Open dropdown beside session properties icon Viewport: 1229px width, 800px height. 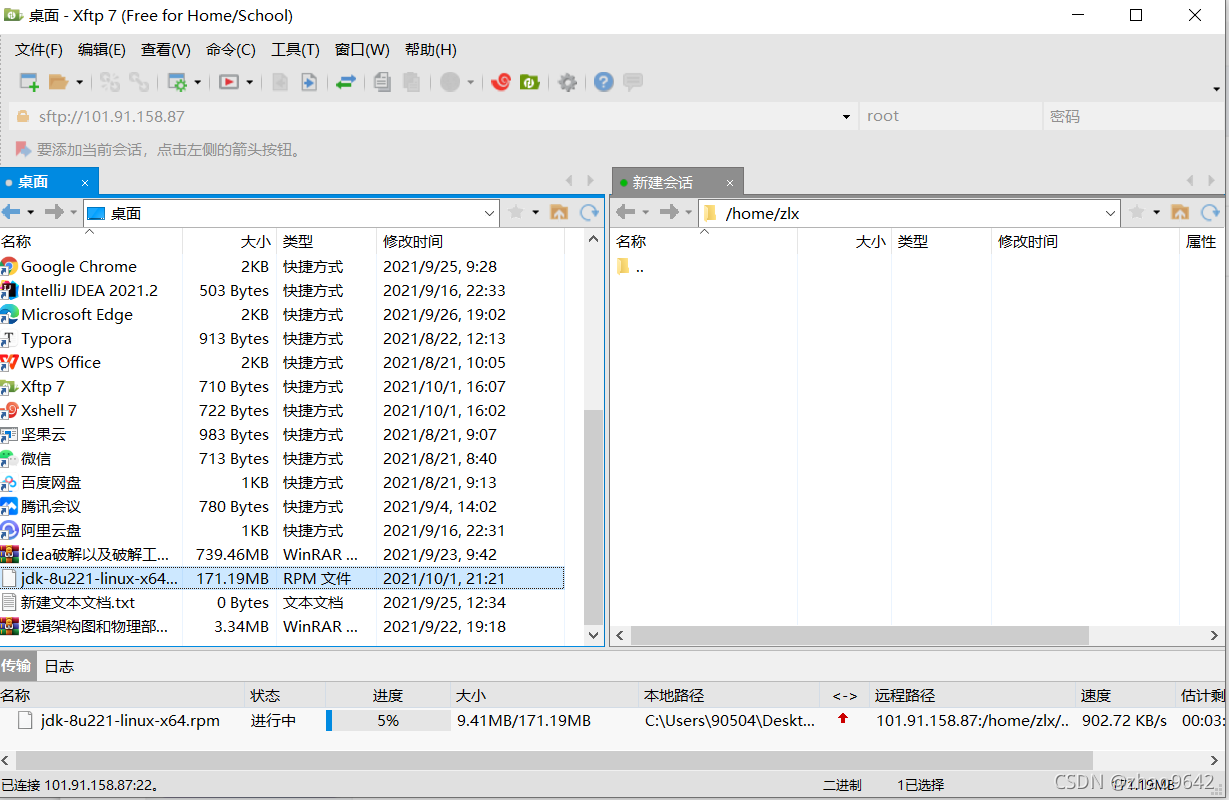pos(197,82)
